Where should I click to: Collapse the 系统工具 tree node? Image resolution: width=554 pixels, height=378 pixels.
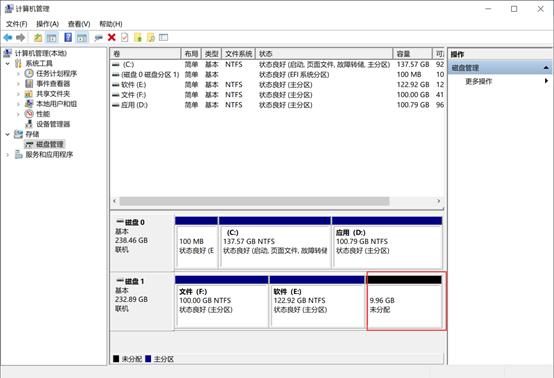8,64
